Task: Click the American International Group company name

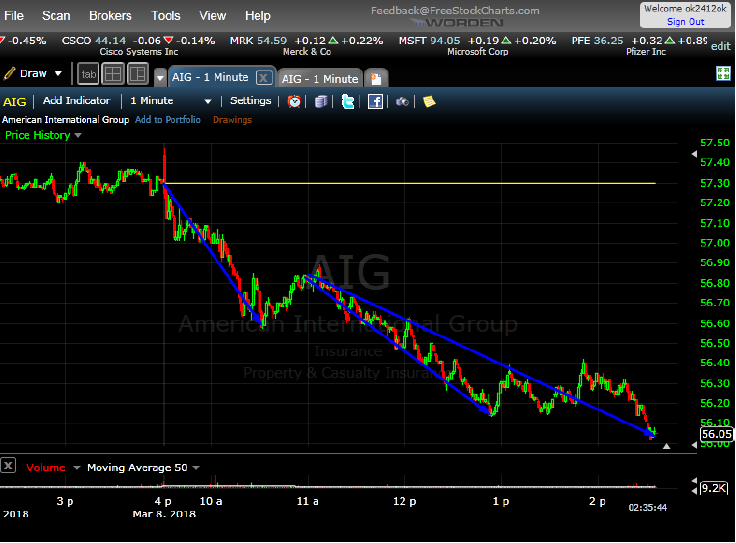Action: pyautogui.click(x=65, y=120)
